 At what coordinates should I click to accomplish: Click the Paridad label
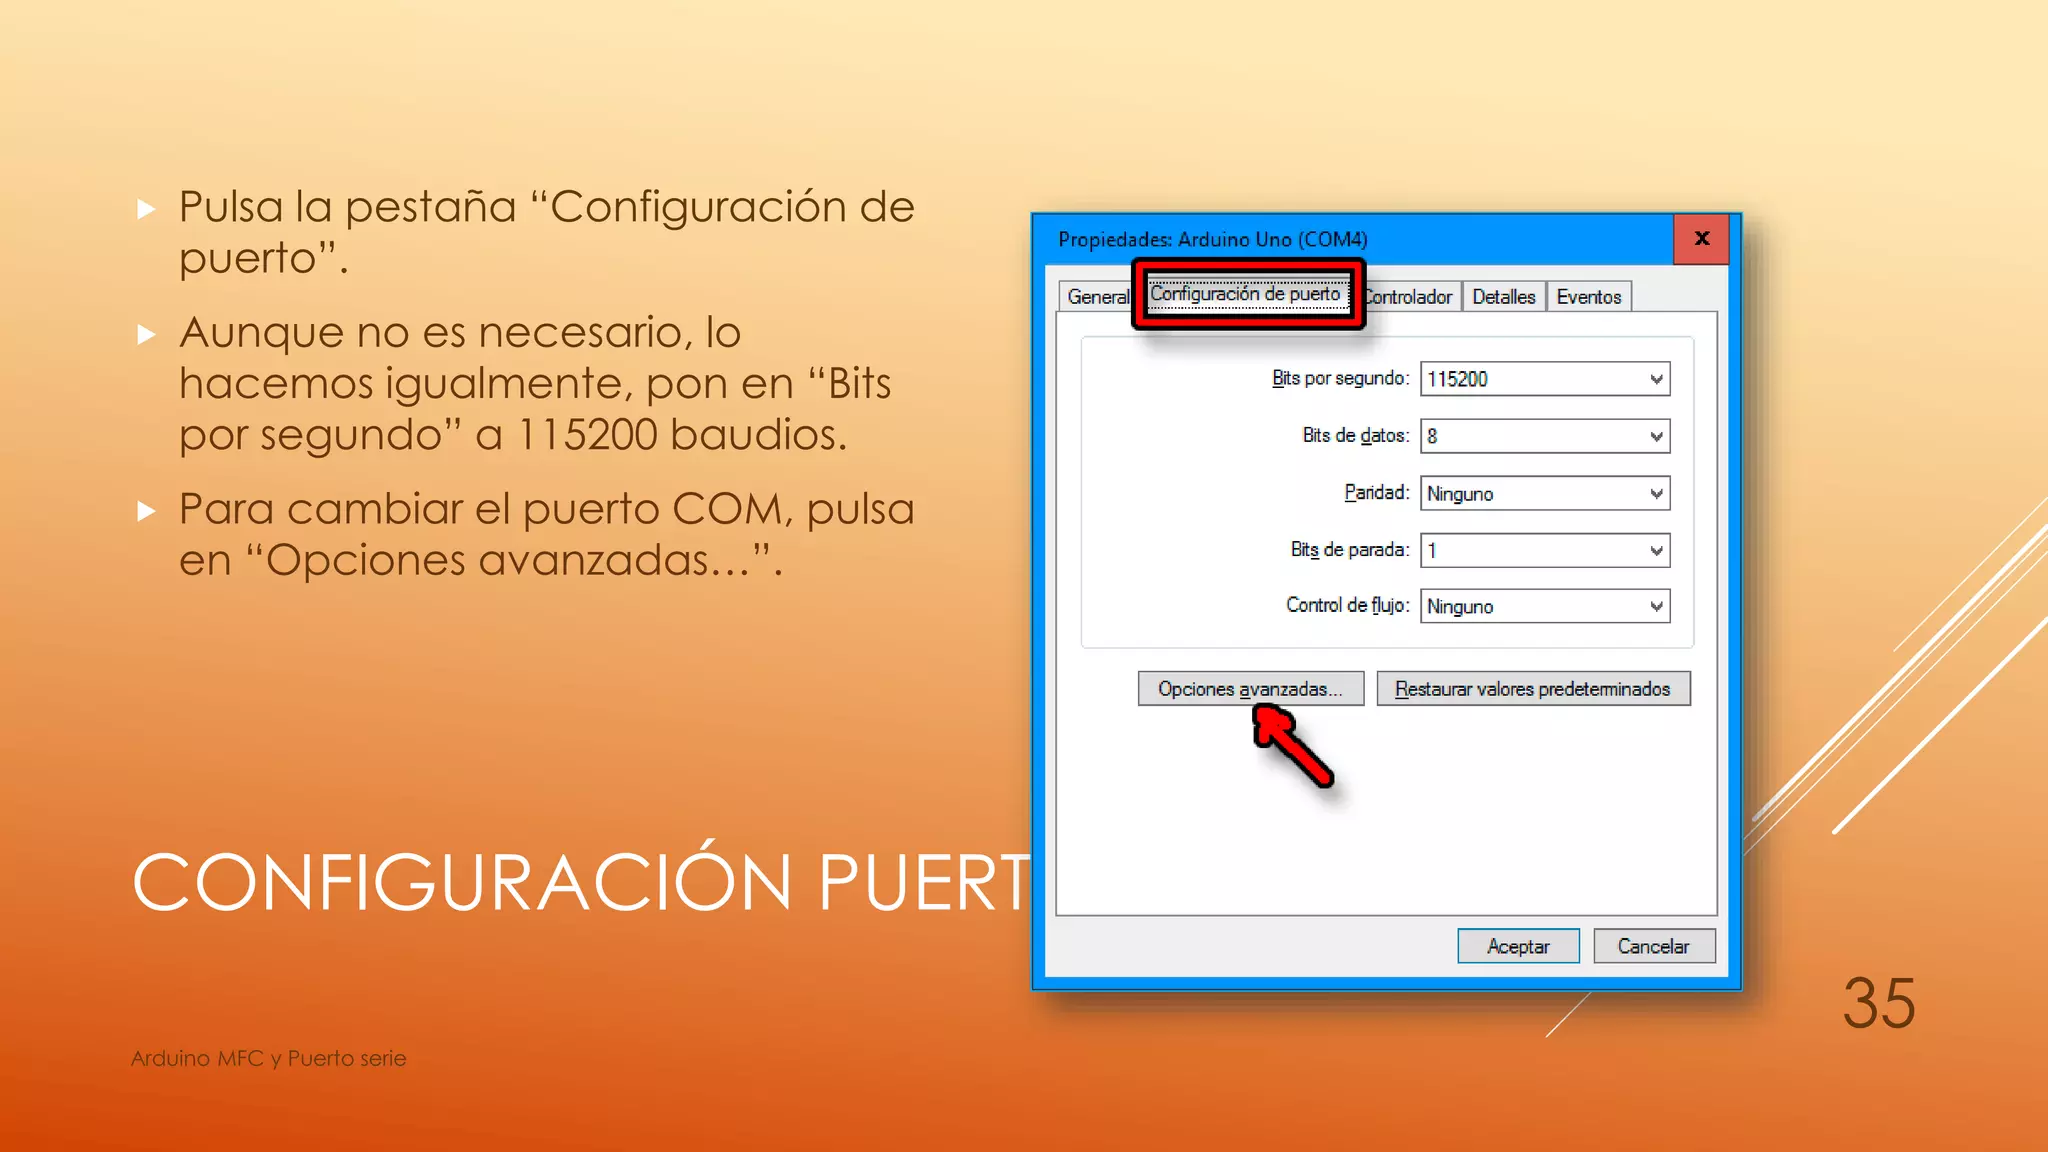point(1376,492)
